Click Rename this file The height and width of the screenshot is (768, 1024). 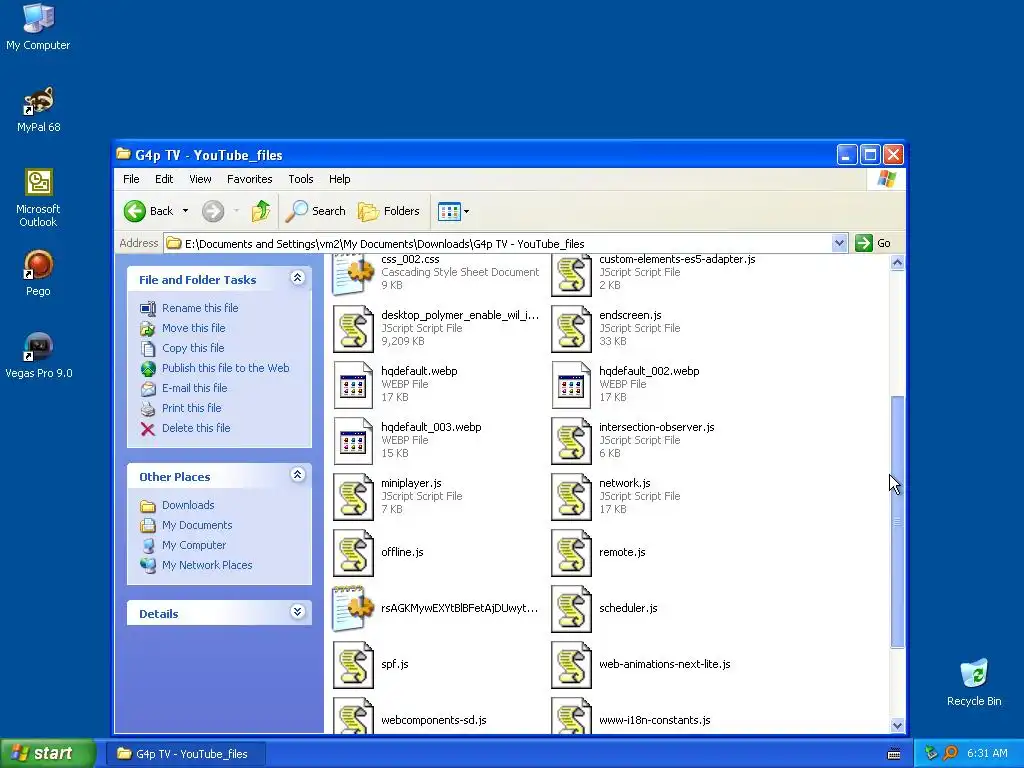coord(200,308)
